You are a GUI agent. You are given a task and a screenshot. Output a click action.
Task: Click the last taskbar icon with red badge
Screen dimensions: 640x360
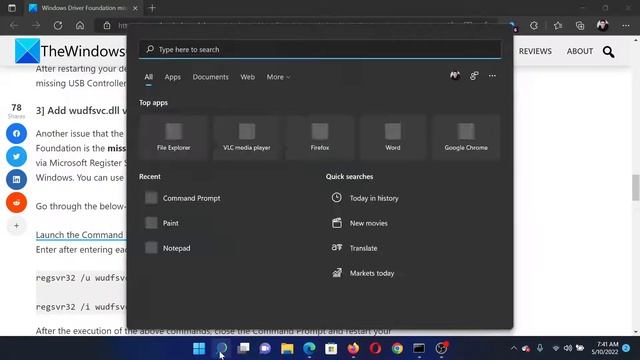coord(441,348)
